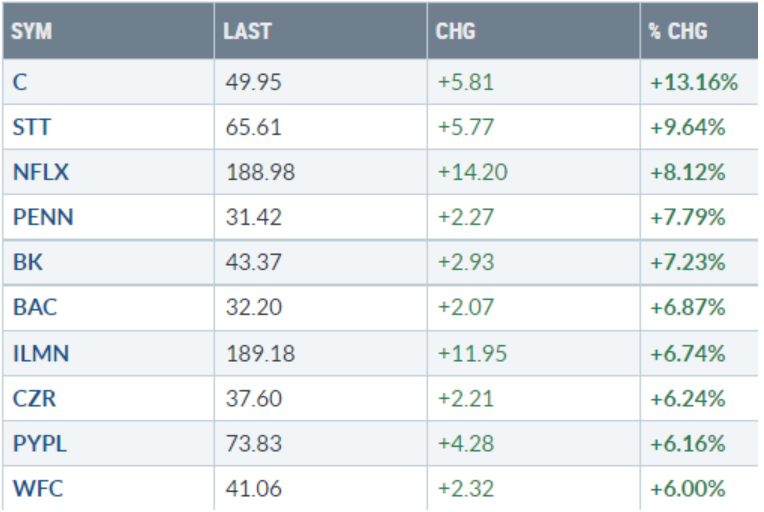Sort by the LAST column header
764x512 pixels.
coord(247,31)
